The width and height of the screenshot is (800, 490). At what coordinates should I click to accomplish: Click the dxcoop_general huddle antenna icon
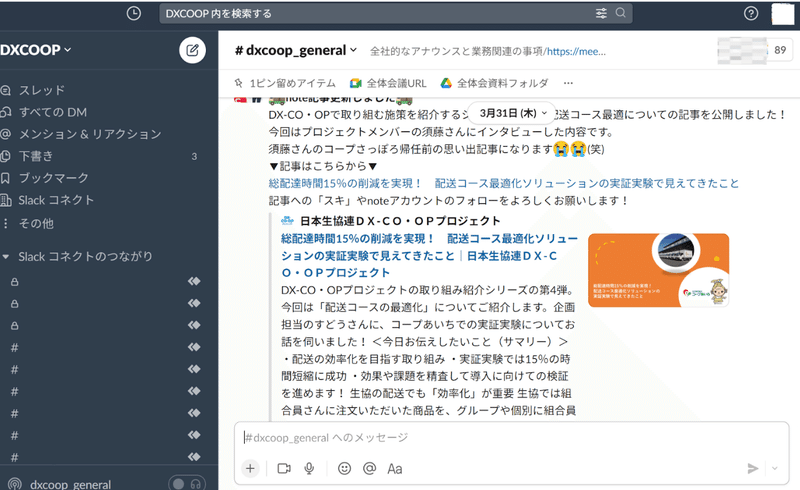tap(15, 483)
